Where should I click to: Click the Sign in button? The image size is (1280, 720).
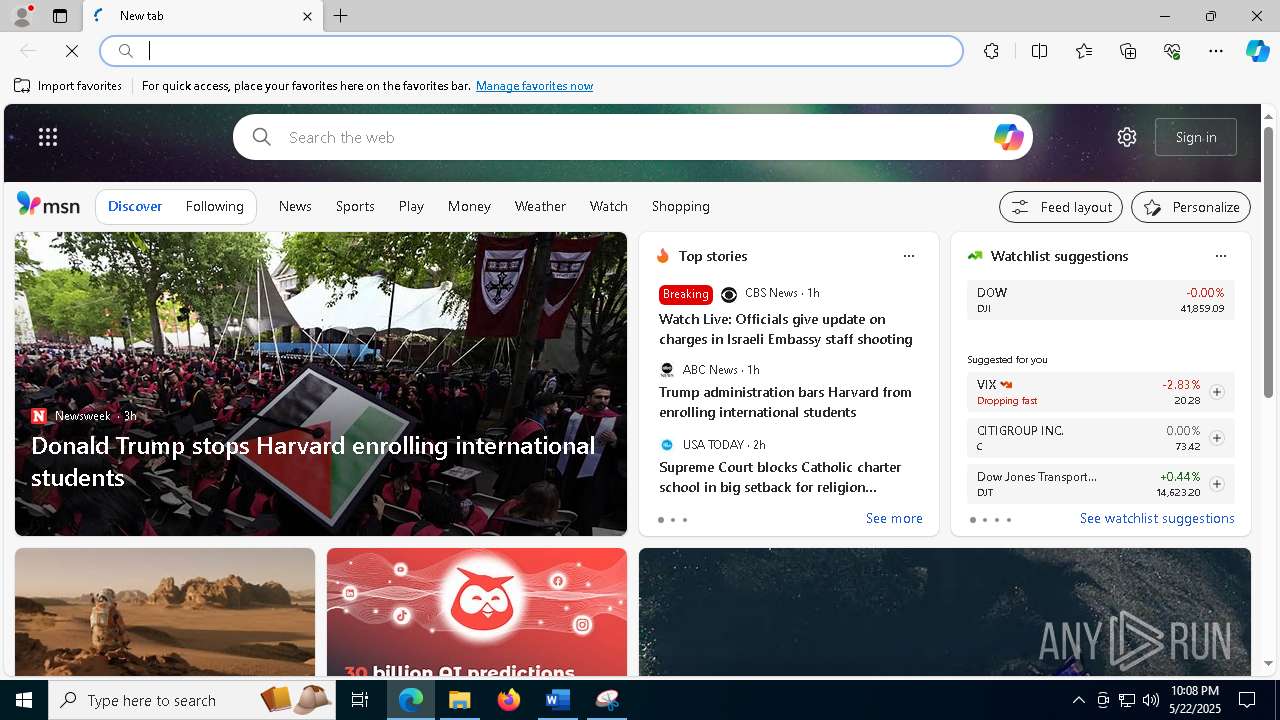coord(1196,137)
